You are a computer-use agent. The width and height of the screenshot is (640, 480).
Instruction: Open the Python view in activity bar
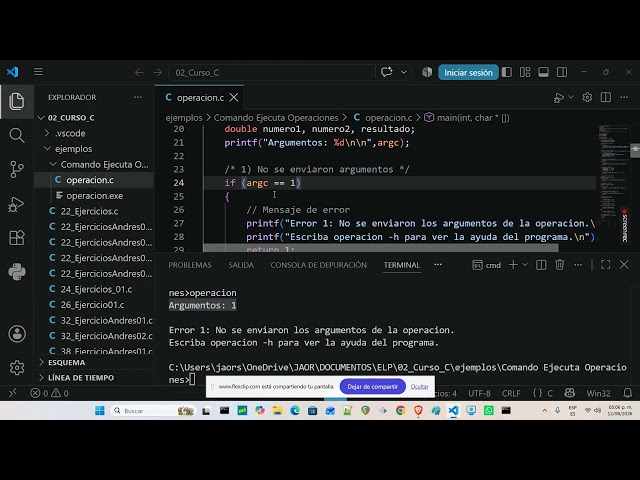tap(17, 272)
